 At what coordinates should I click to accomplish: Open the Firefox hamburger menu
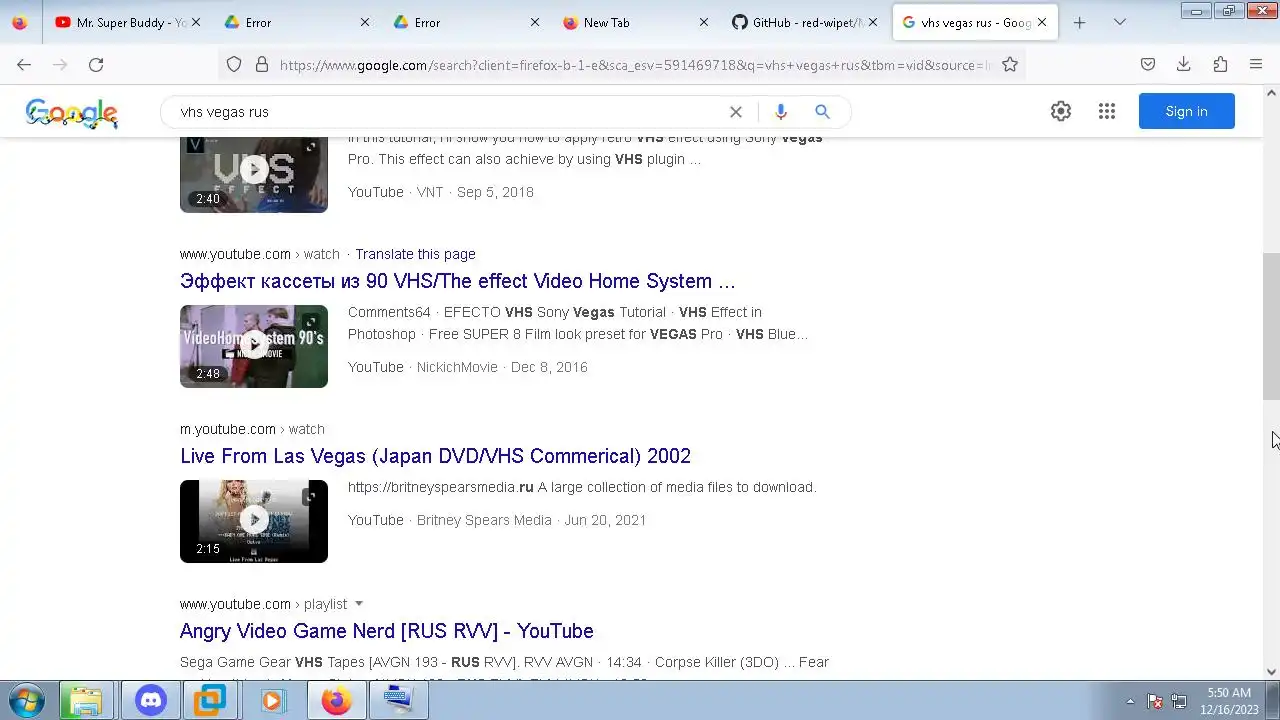[1256, 64]
